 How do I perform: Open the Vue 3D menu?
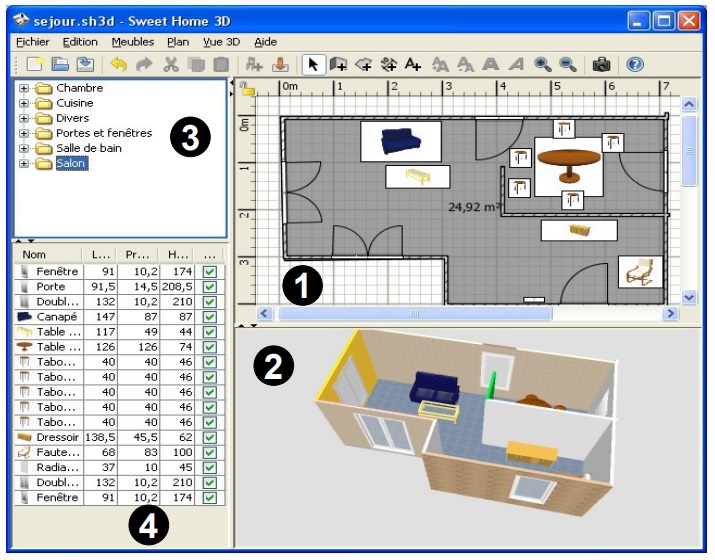tap(222, 42)
